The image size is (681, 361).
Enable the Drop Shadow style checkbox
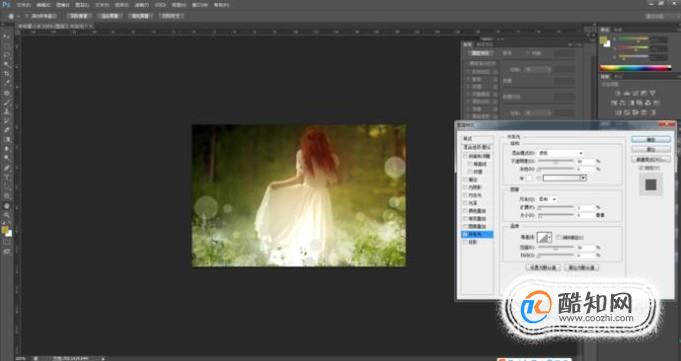click(465, 242)
